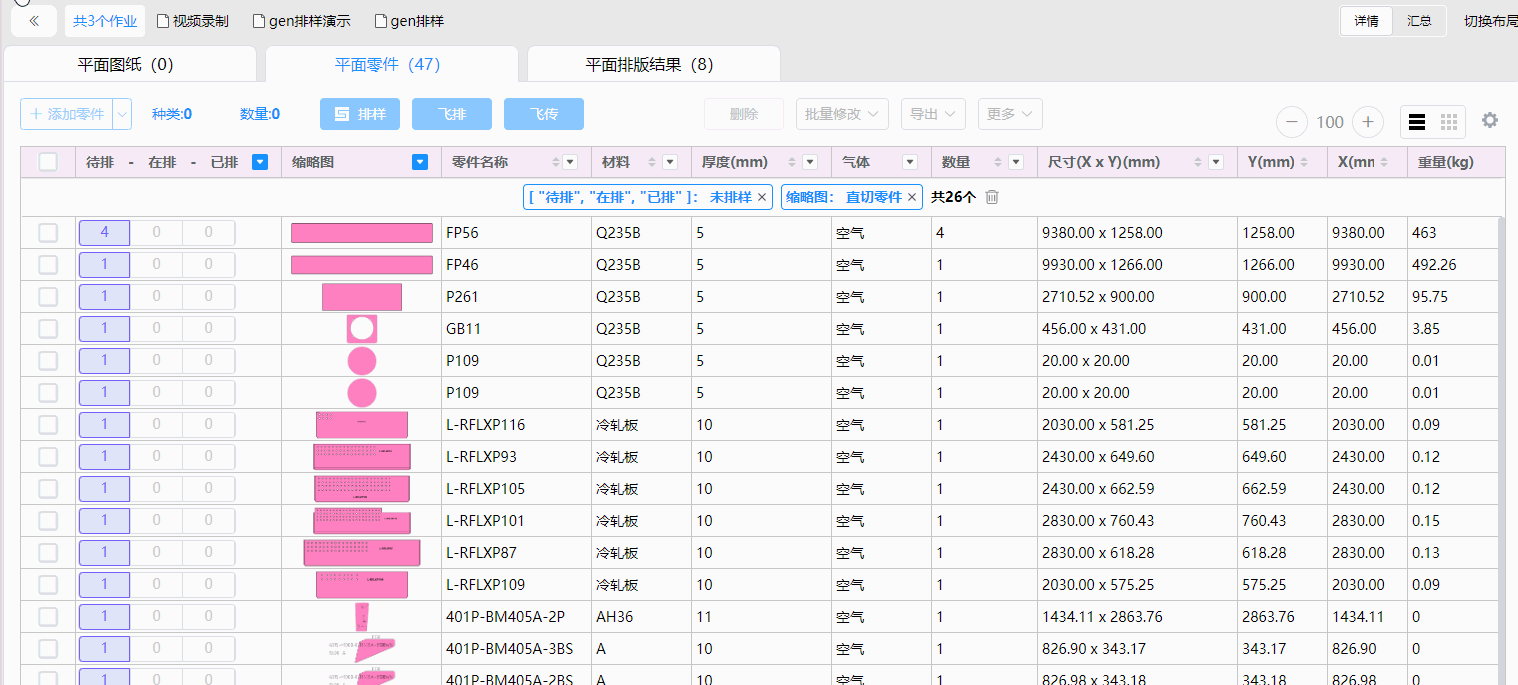Click the 排样 nesting button
This screenshot has width=1518, height=685.
pos(360,114)
